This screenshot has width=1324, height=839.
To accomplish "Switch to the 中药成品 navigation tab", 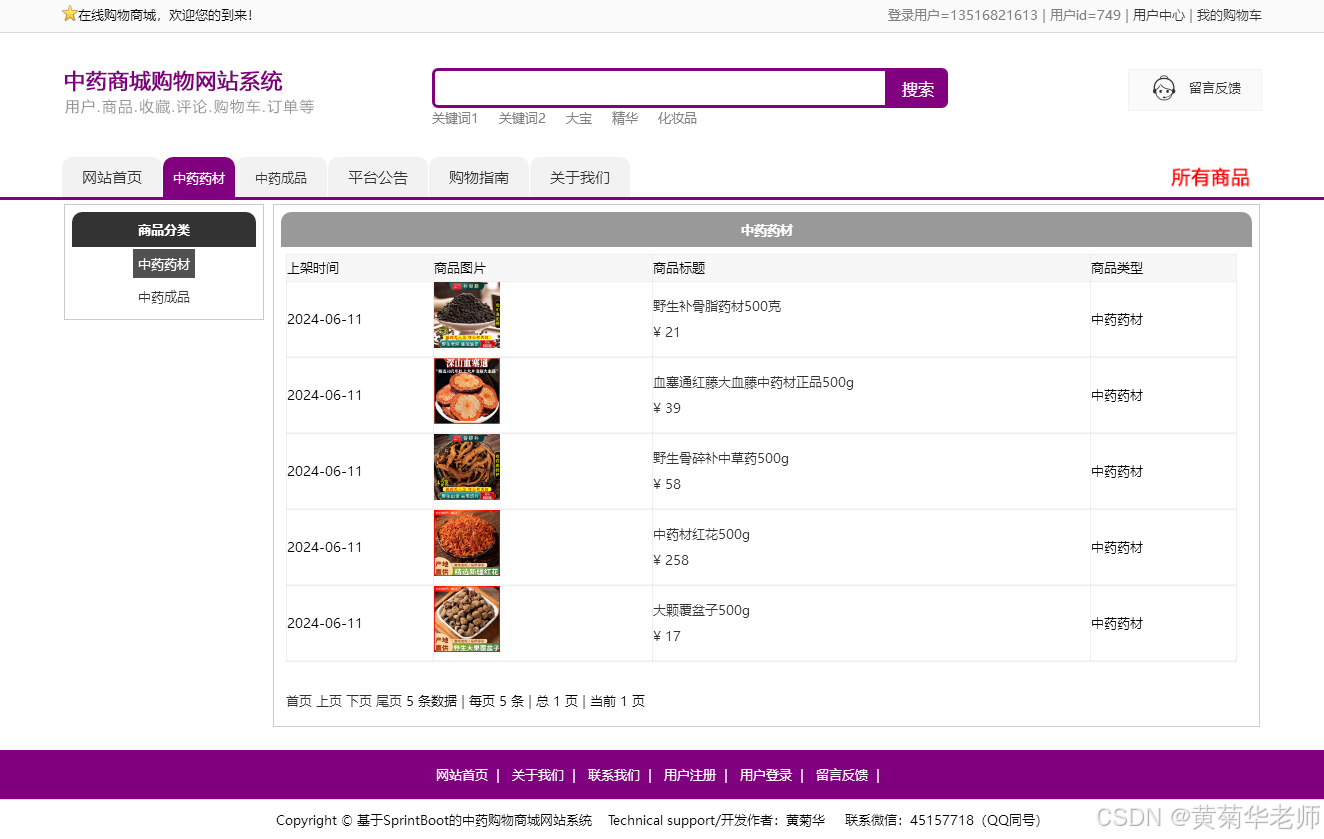I will [x=281, y=178].
